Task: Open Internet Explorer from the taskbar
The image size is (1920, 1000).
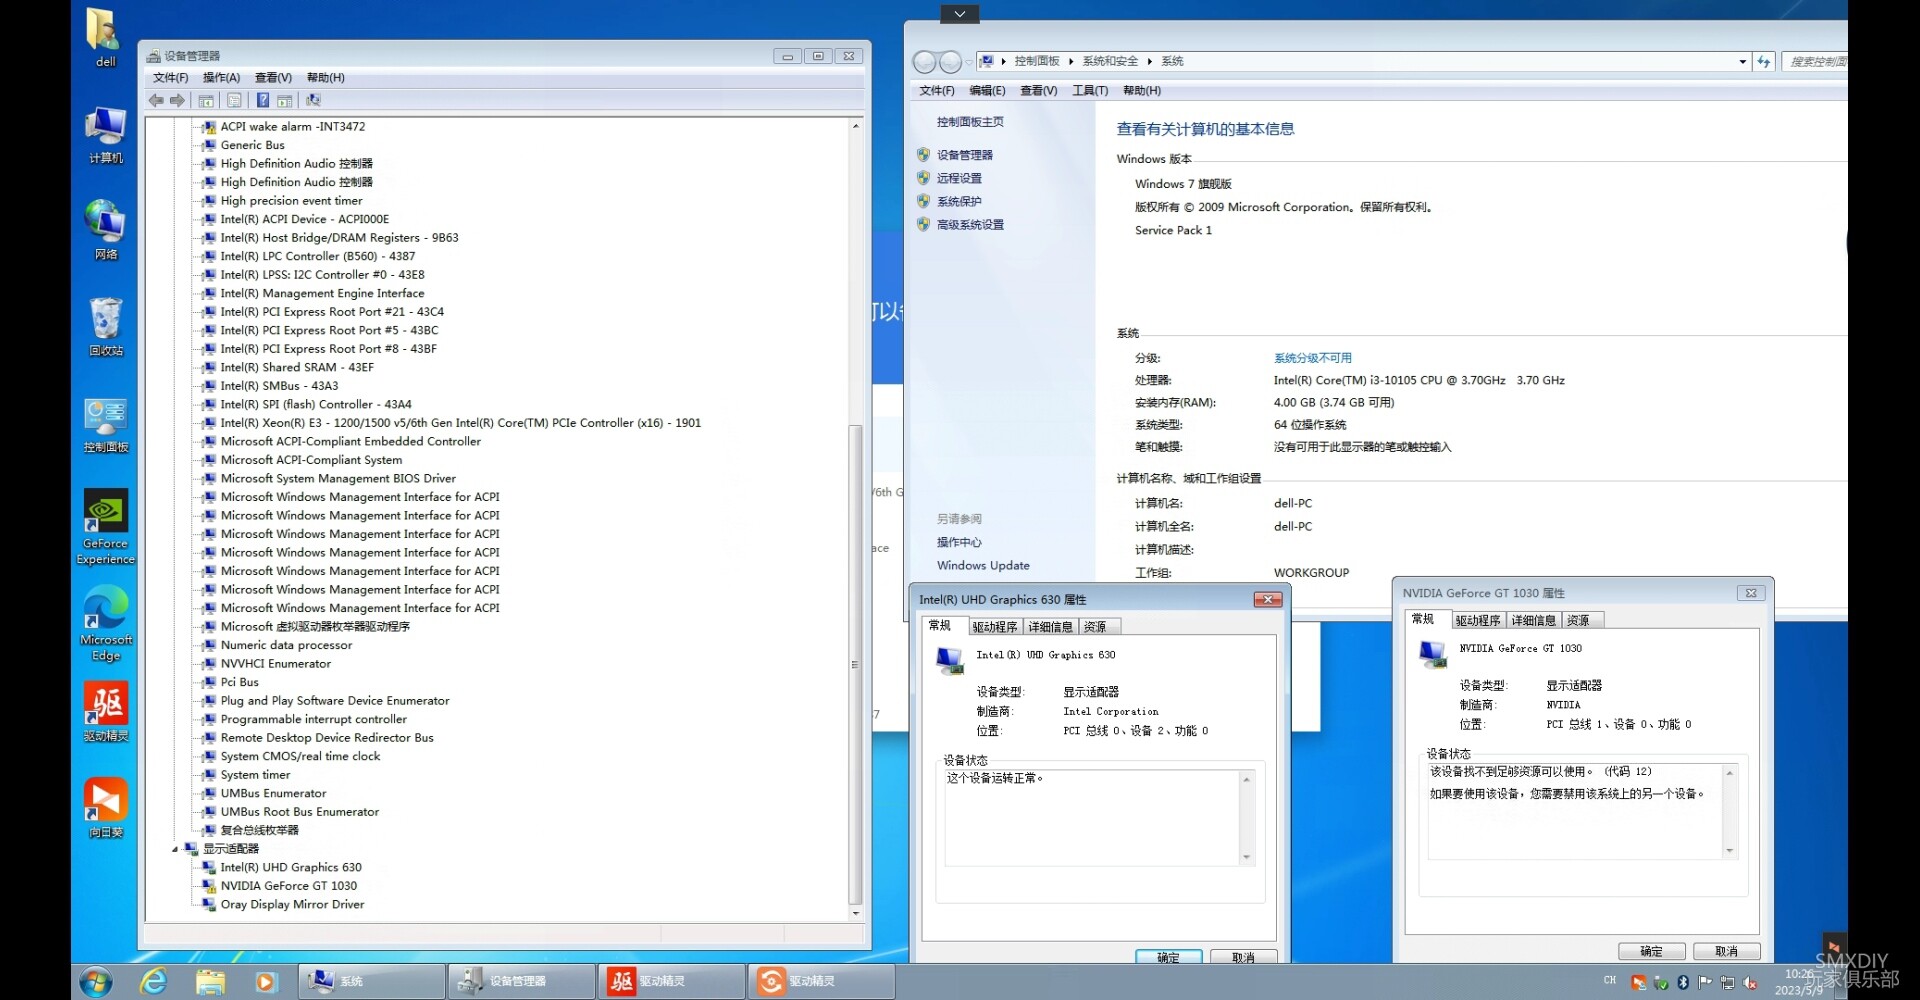Action: [154, 981]
